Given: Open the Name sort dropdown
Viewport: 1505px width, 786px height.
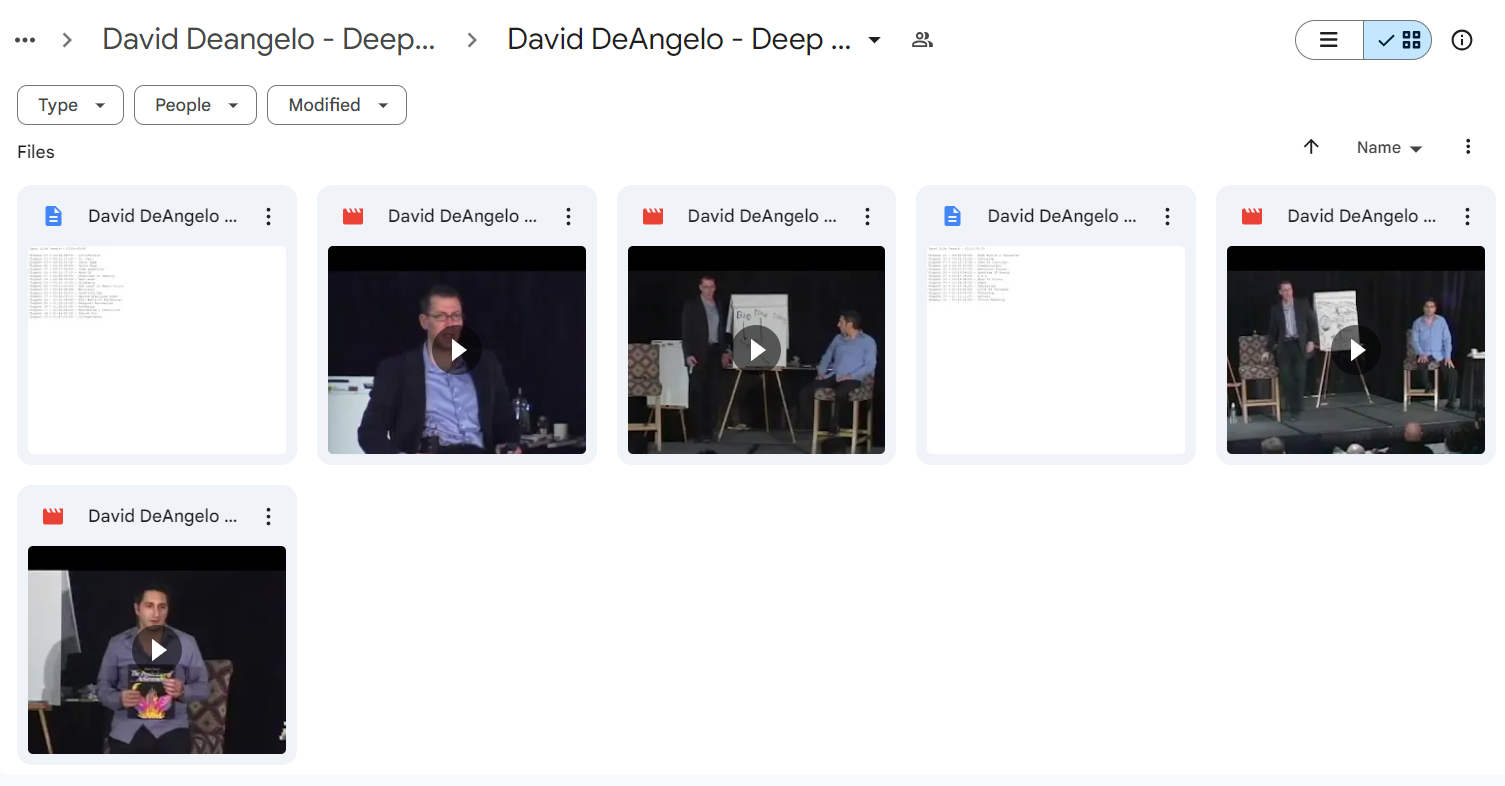Looking at the screenshot, I should click(1389, 147).
